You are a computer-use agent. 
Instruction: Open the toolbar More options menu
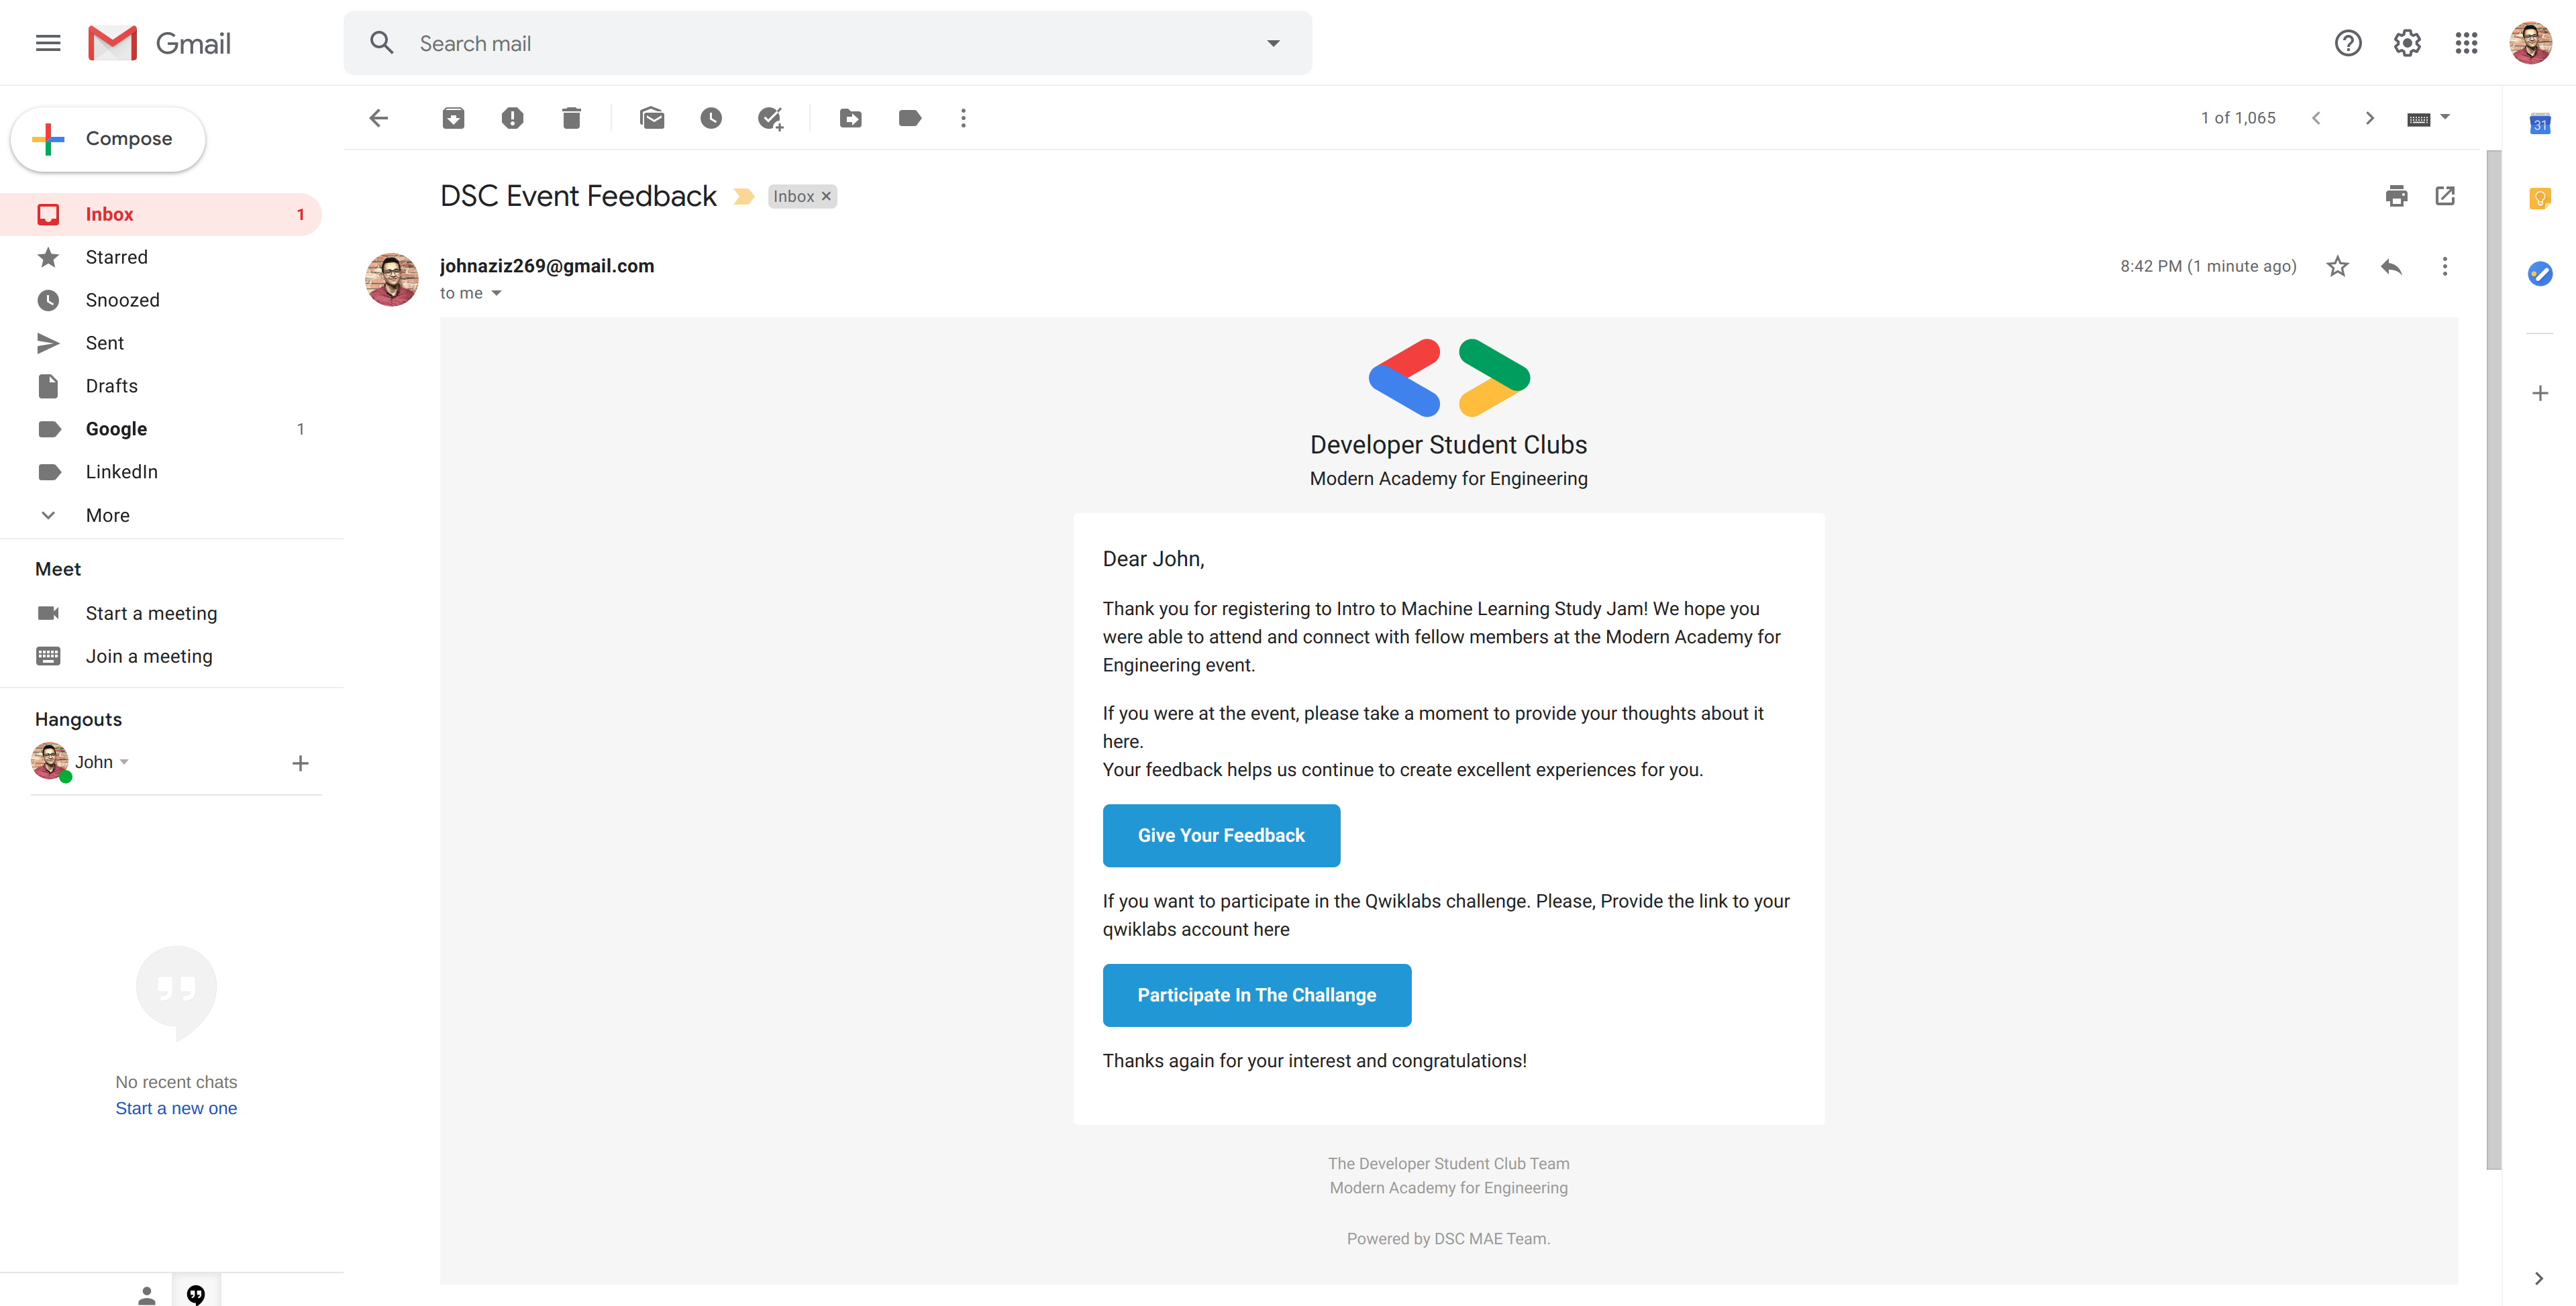(963, 118)
